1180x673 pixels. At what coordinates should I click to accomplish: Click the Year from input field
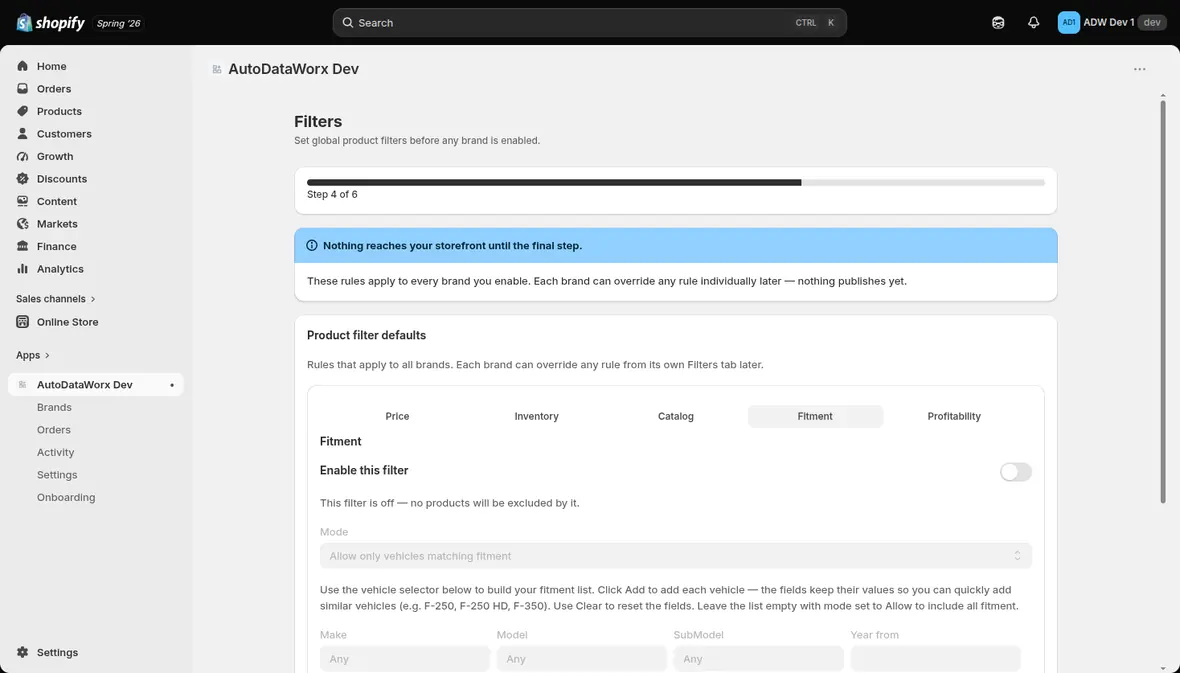[935, 659]
